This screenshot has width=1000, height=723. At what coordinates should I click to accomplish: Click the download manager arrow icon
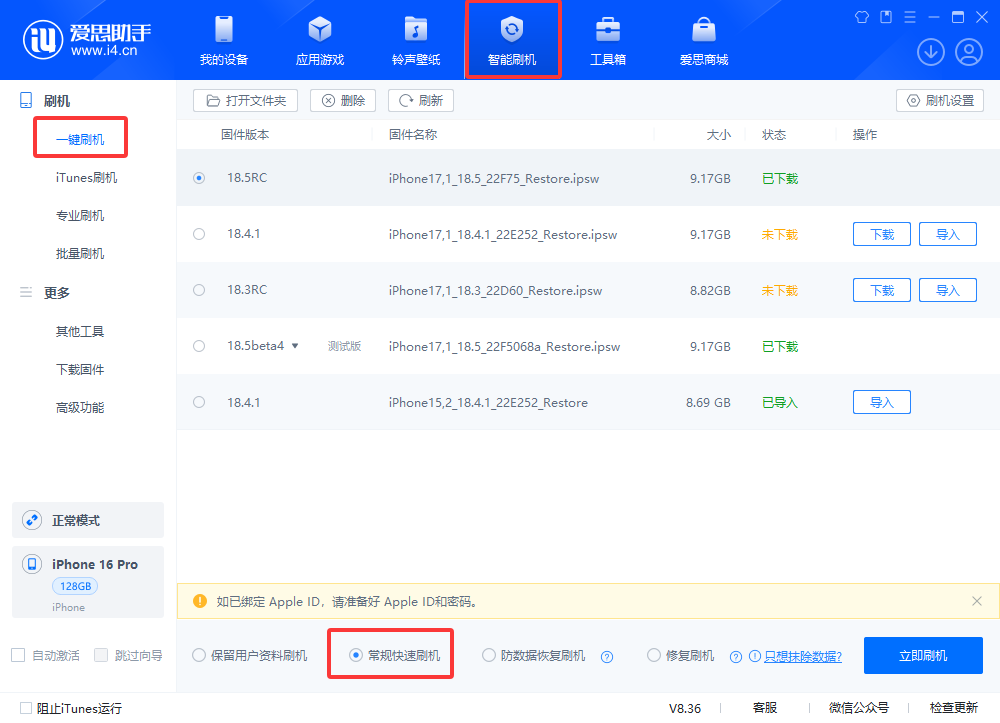click(931, 52)
